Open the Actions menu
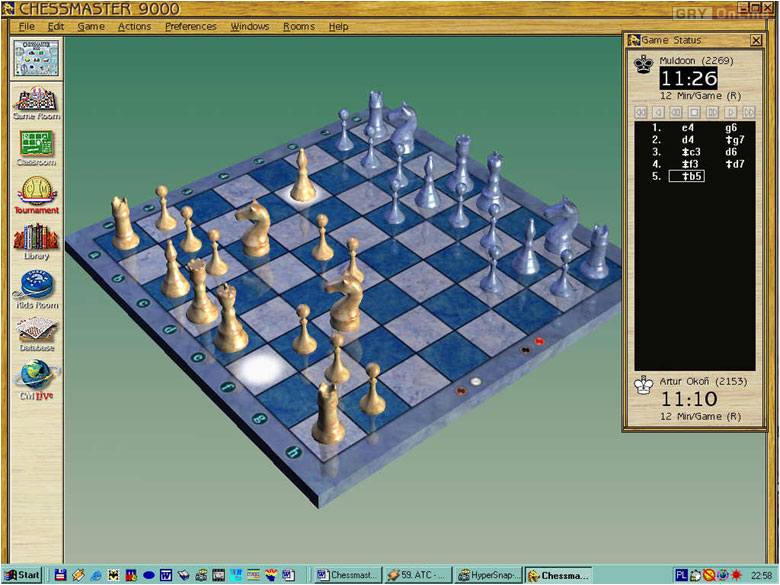780x585 pixels. pos(134,26)
